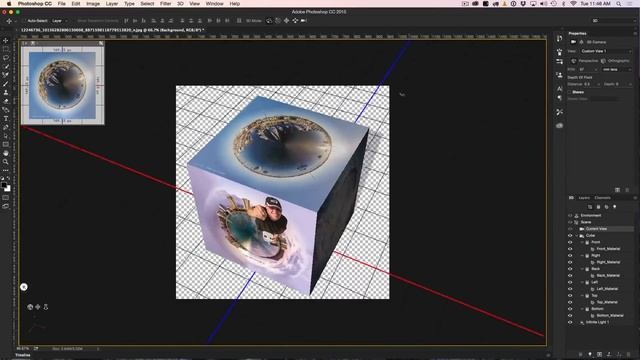Click the dolly widget in canvas lower left
This screenshot has height=360, width=640.
(x=46, y=307)
